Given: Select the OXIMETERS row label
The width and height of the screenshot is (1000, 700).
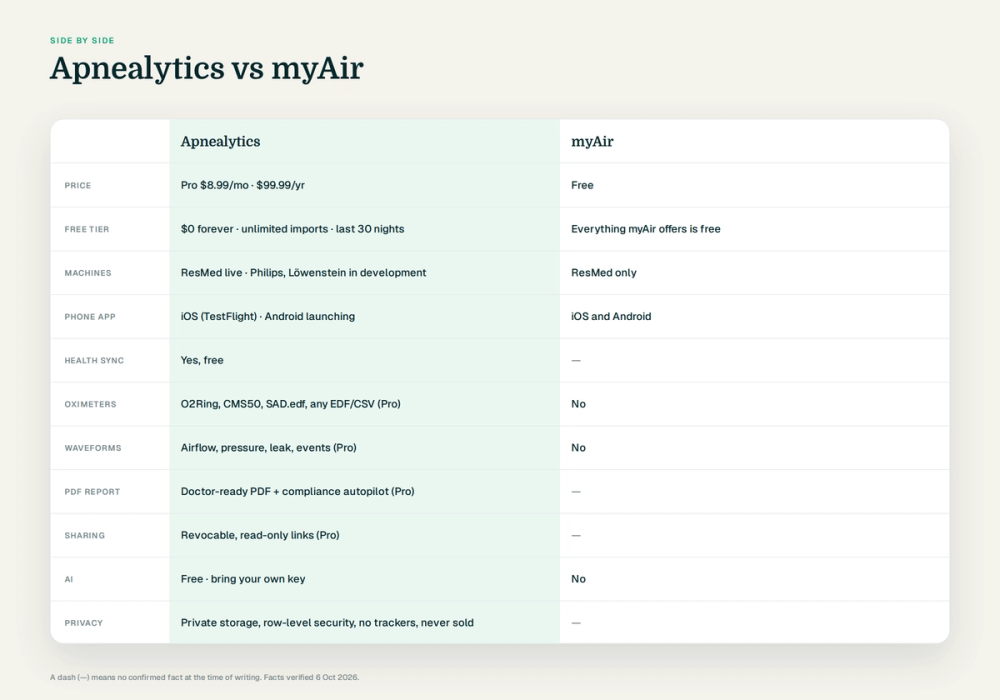Looking at the screenshot, I should pos(91,404).
